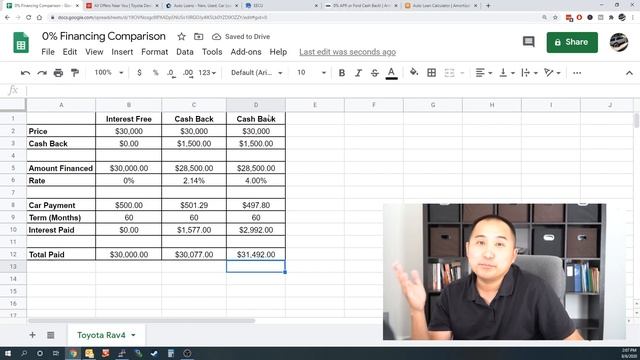Image resolution: width=640 pixels, height=360 pixels.
Task: Add a new sheet with plus icon
Action: [x=32, y=335]
